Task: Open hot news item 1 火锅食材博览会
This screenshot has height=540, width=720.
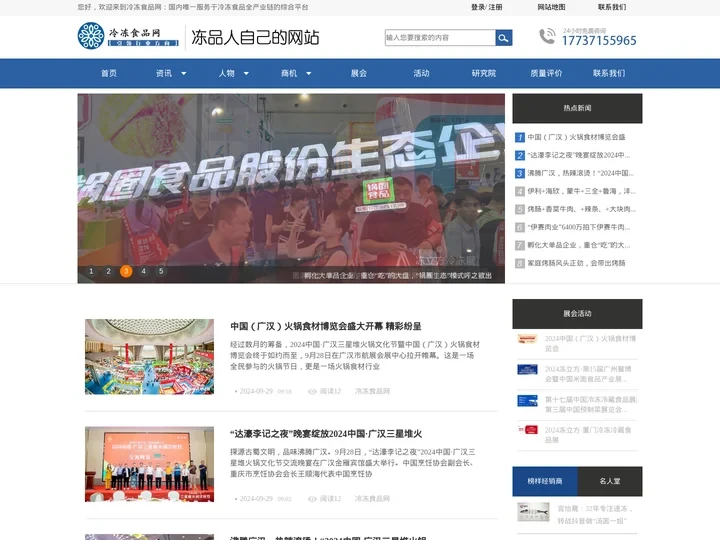Action: click(576, 137)
